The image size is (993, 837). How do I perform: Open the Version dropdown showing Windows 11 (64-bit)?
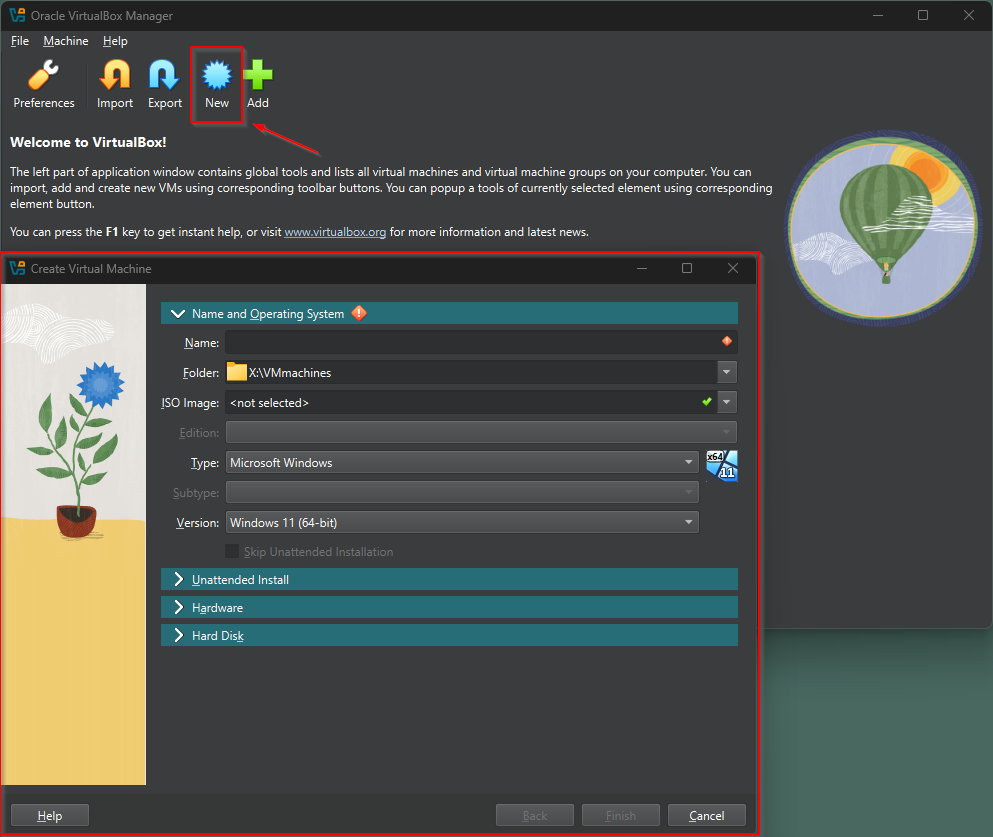tap(462, 522)
